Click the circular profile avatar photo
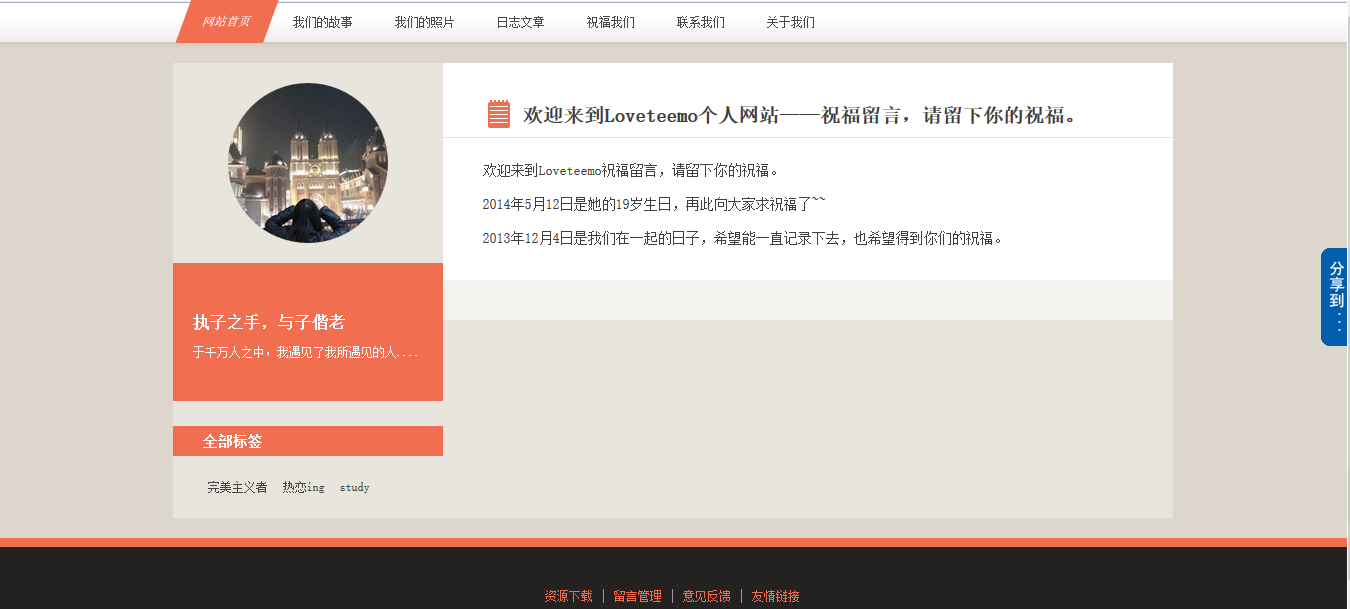 [308, 163]
